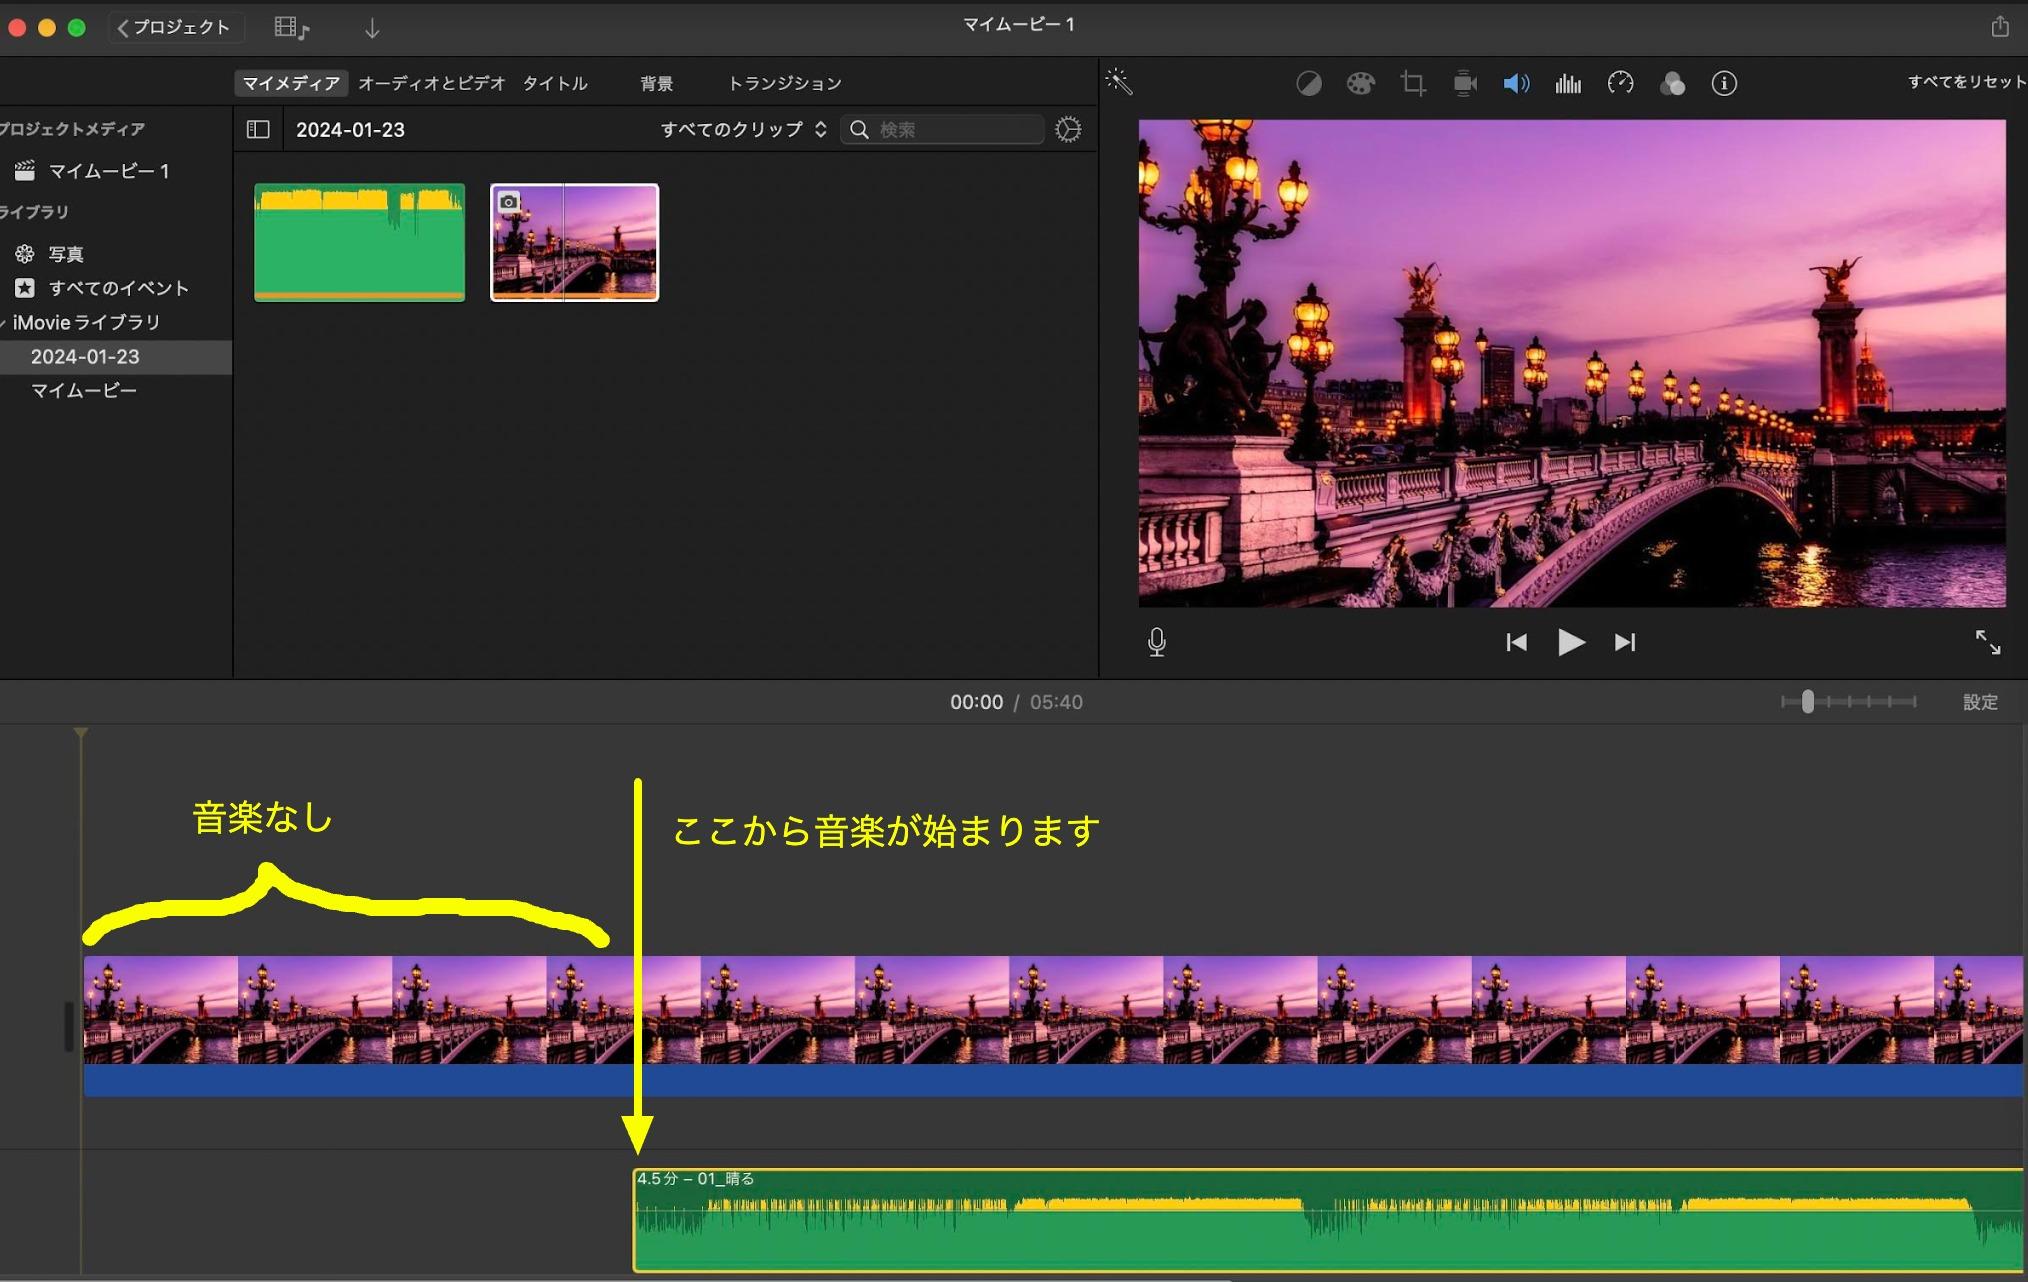Click すべてをリセット reset all button
Screen dimensions: 2028x1282
click(x=1966, y=82)
